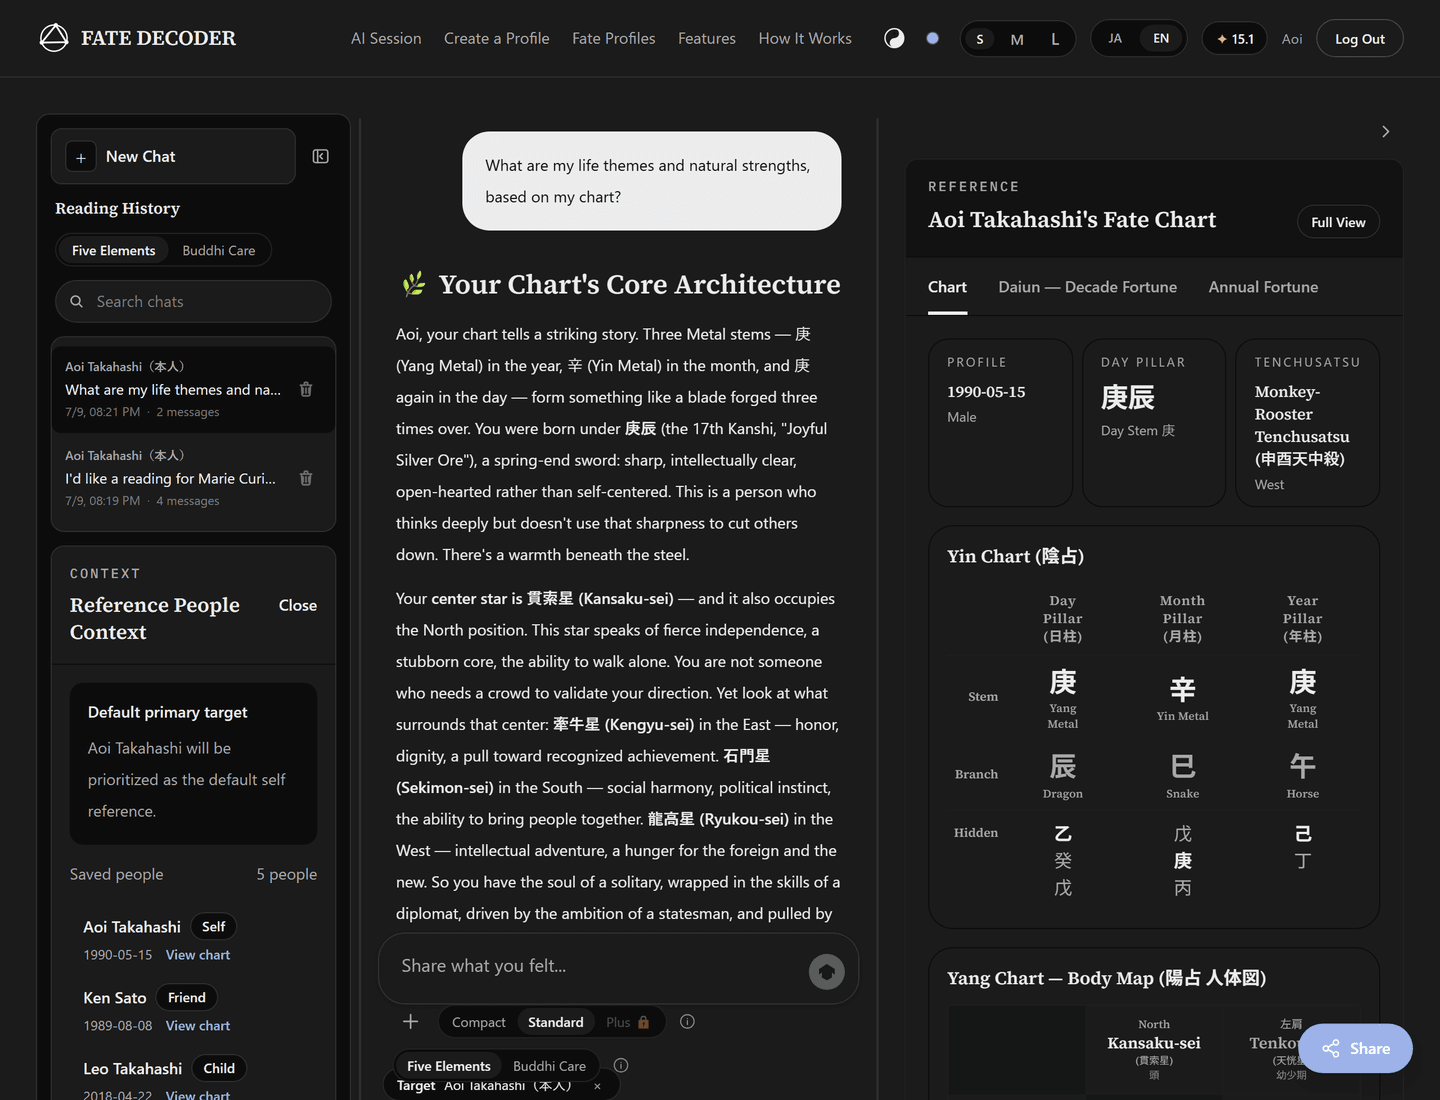Click the locked Plus mode option
The image size is (1440, 1100).
click(628, 1022)
